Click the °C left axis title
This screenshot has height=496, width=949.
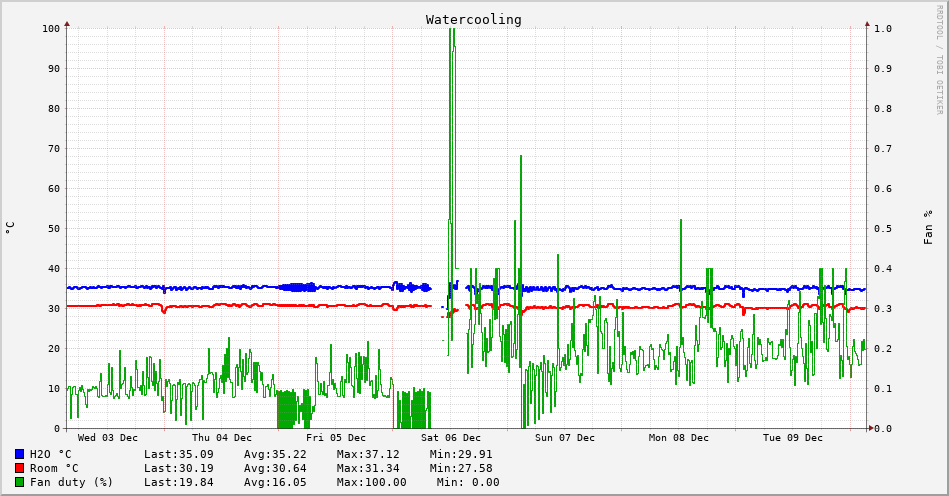(10, 227)
